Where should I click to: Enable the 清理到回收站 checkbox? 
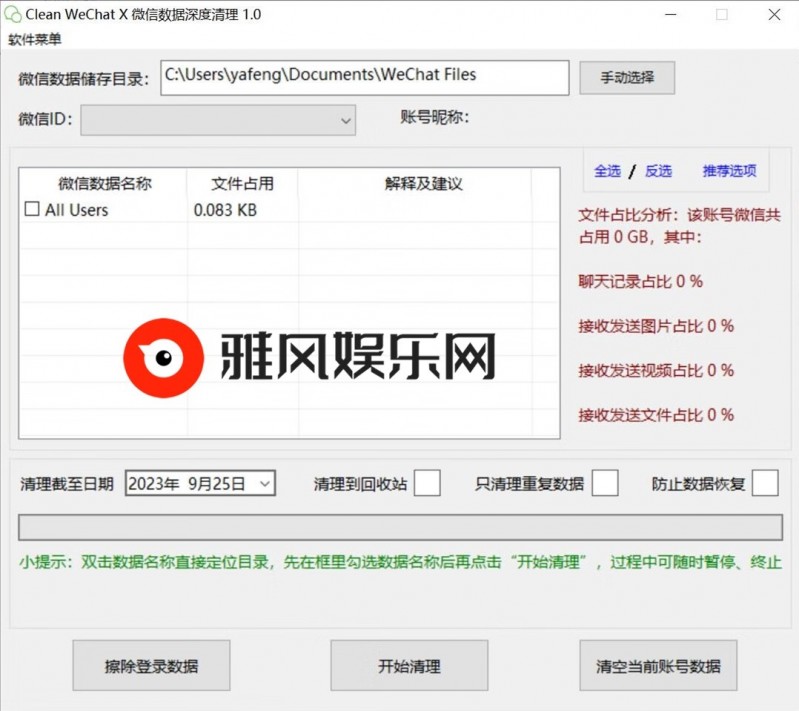tap(427, 483)
